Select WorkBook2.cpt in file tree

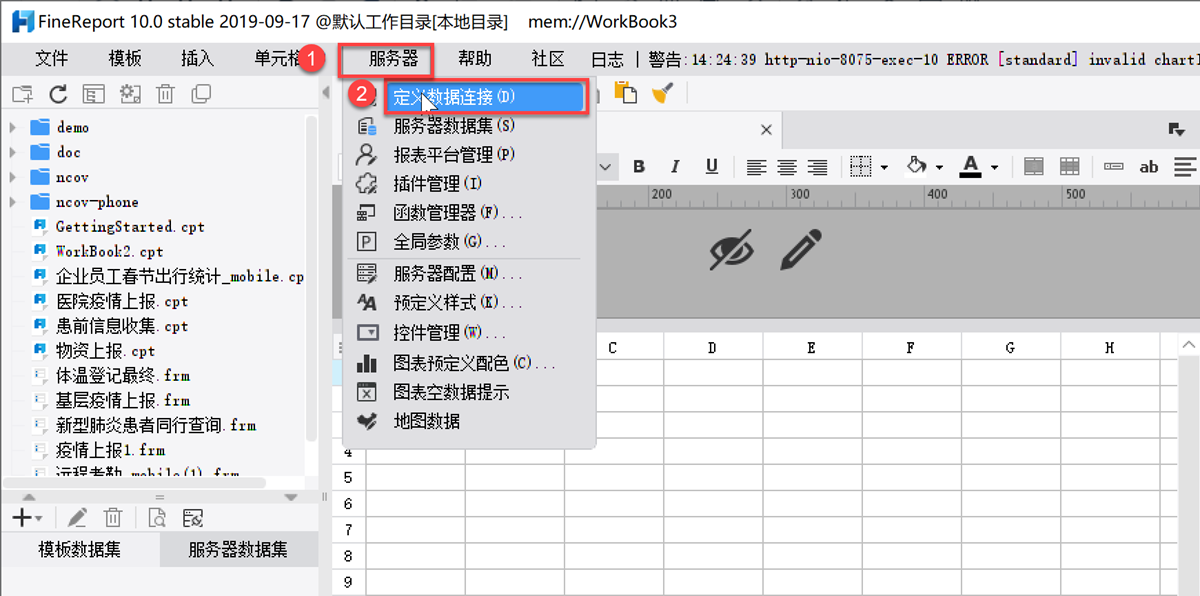click(109, 251)
